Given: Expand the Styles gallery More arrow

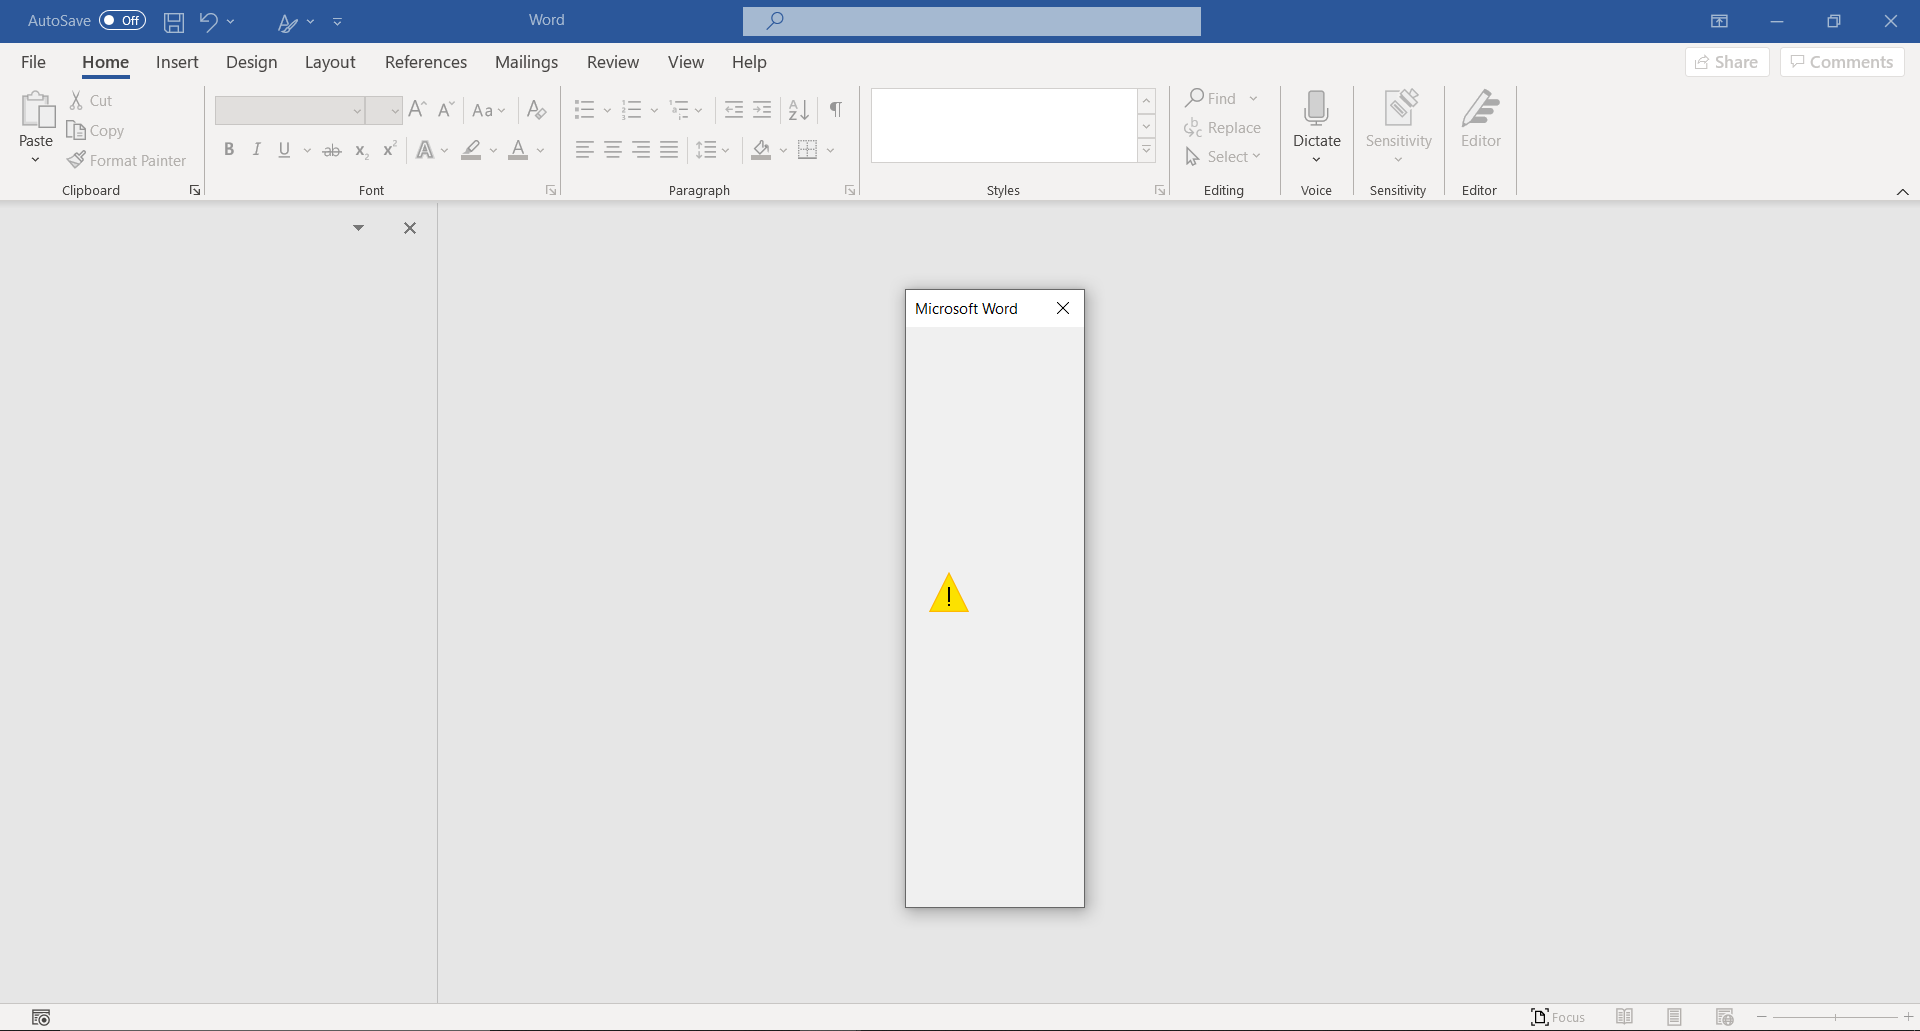Looking at the screenshot, I should click(1147, 151).
